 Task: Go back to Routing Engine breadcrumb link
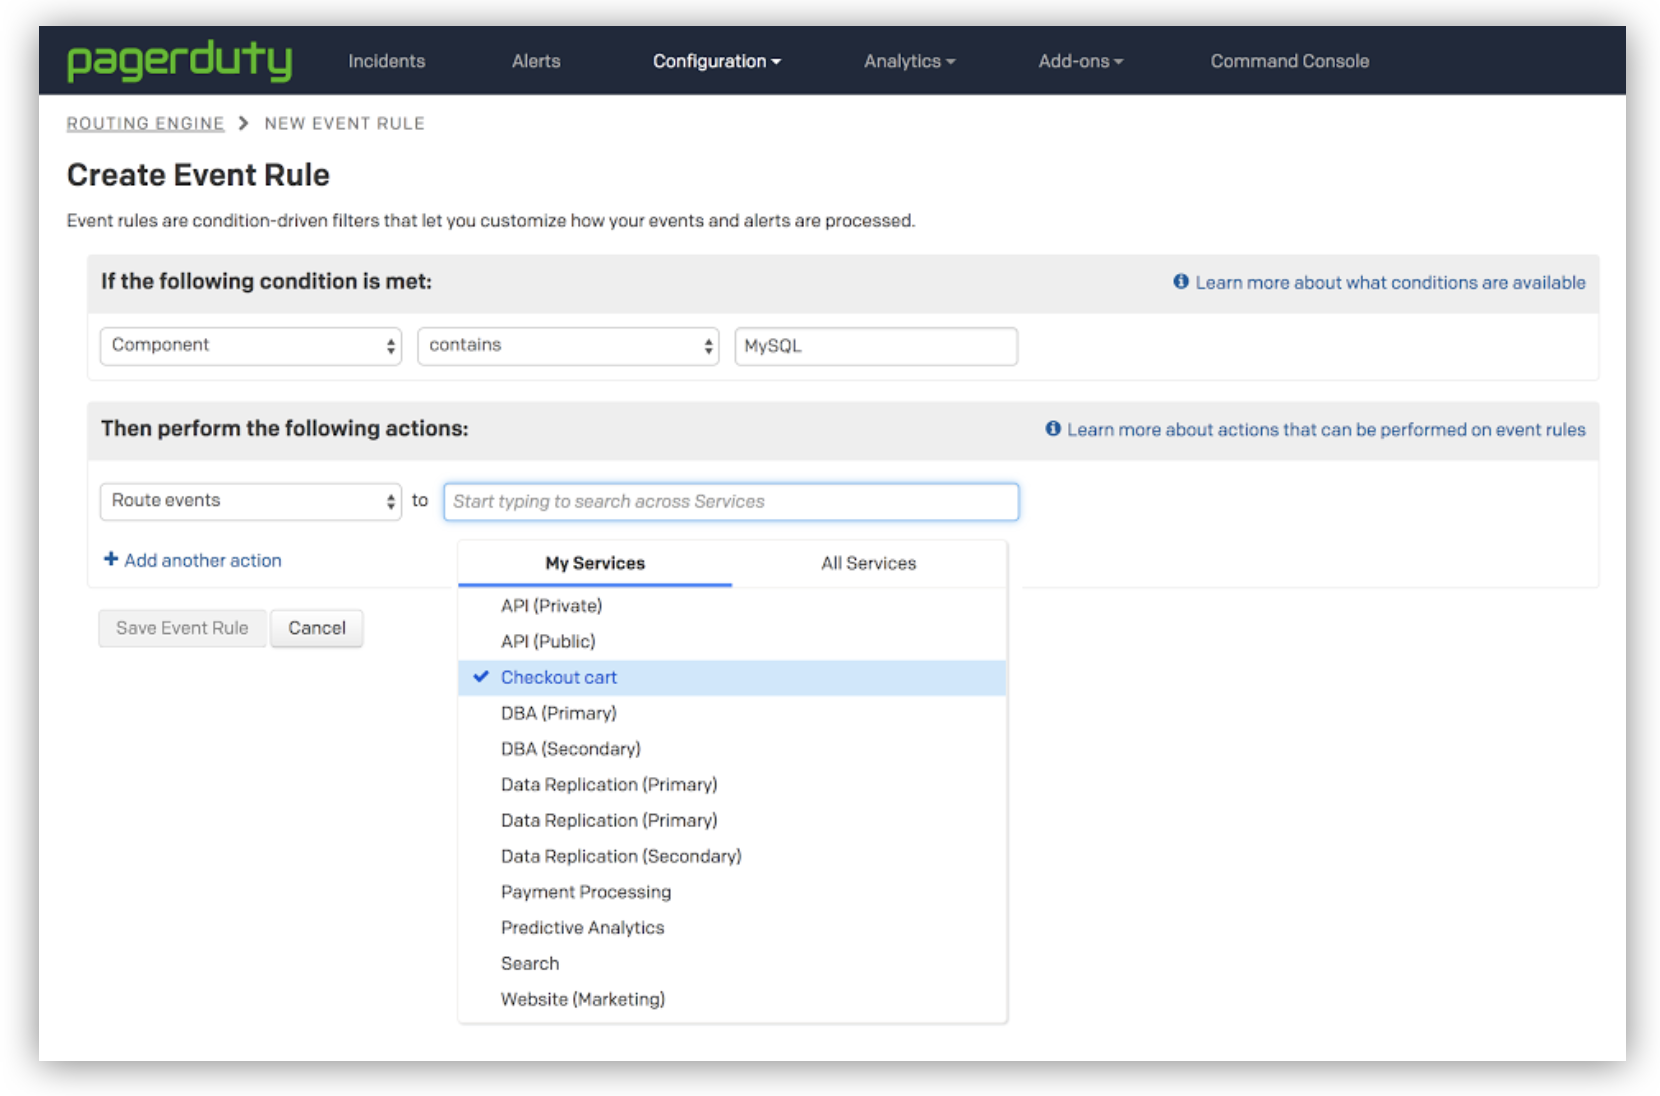tap(145, 123)
